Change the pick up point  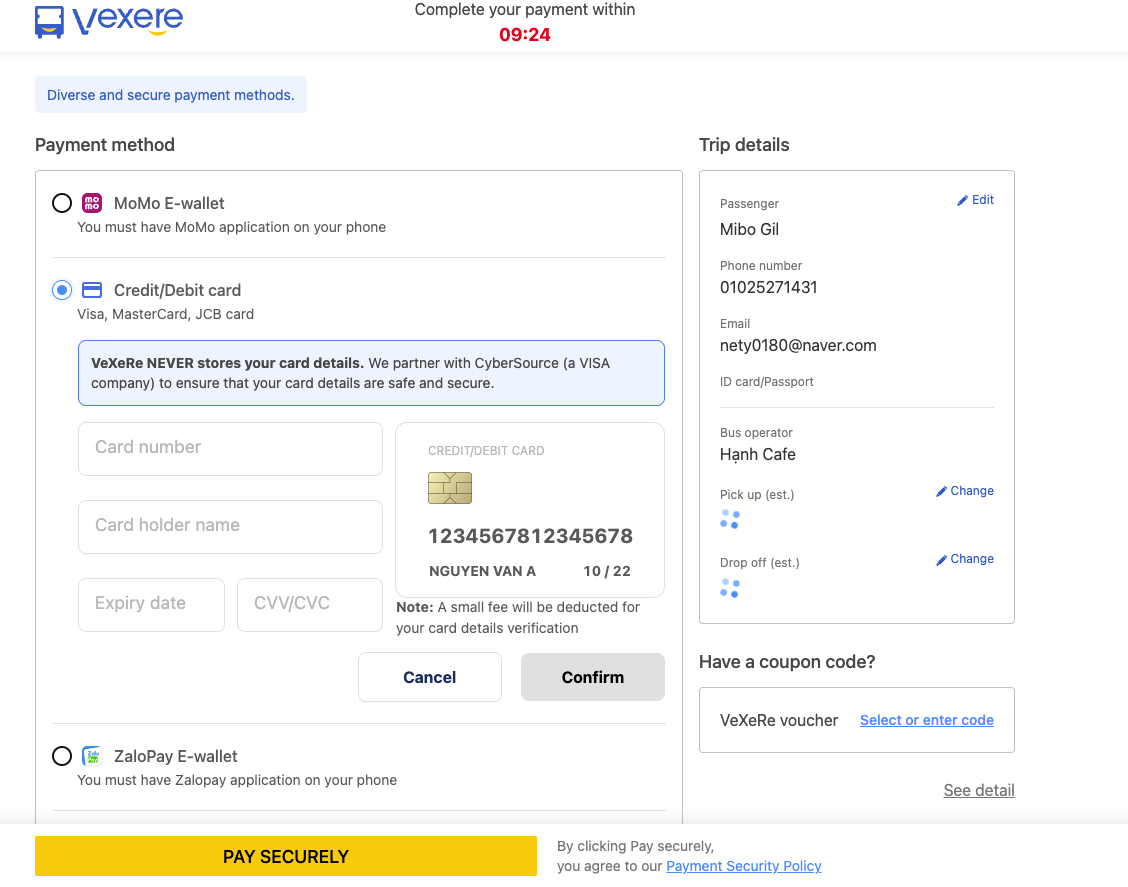[x=965, y=491]
